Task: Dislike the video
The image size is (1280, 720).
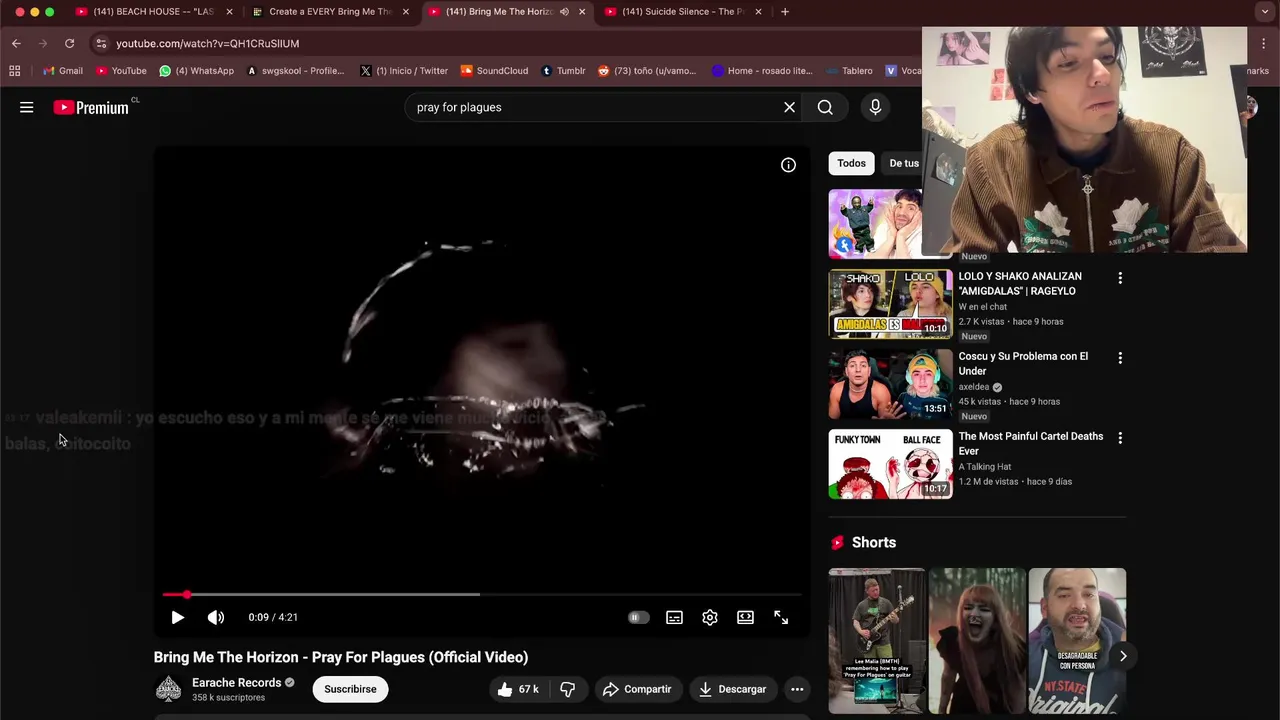Action: coord(568,689)
